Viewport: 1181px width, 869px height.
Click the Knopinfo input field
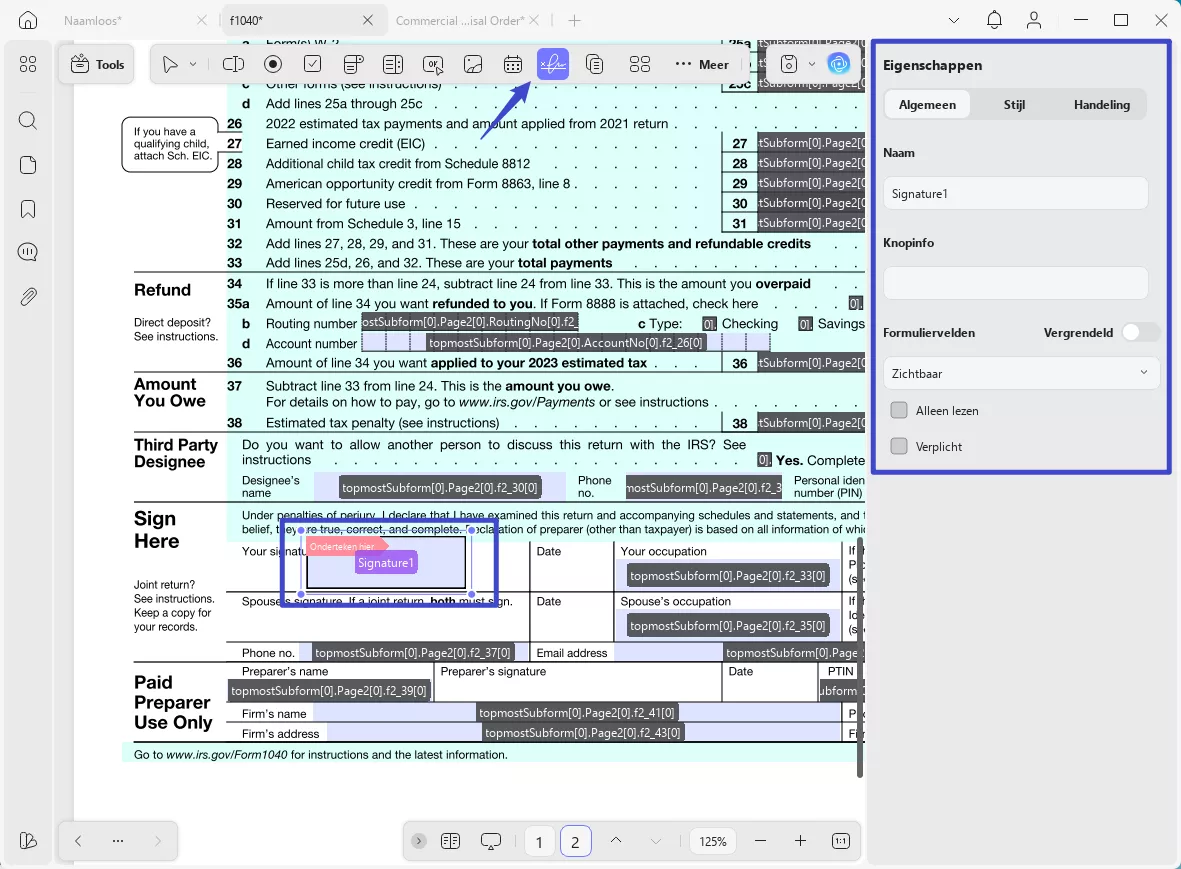coord(1015,283)
